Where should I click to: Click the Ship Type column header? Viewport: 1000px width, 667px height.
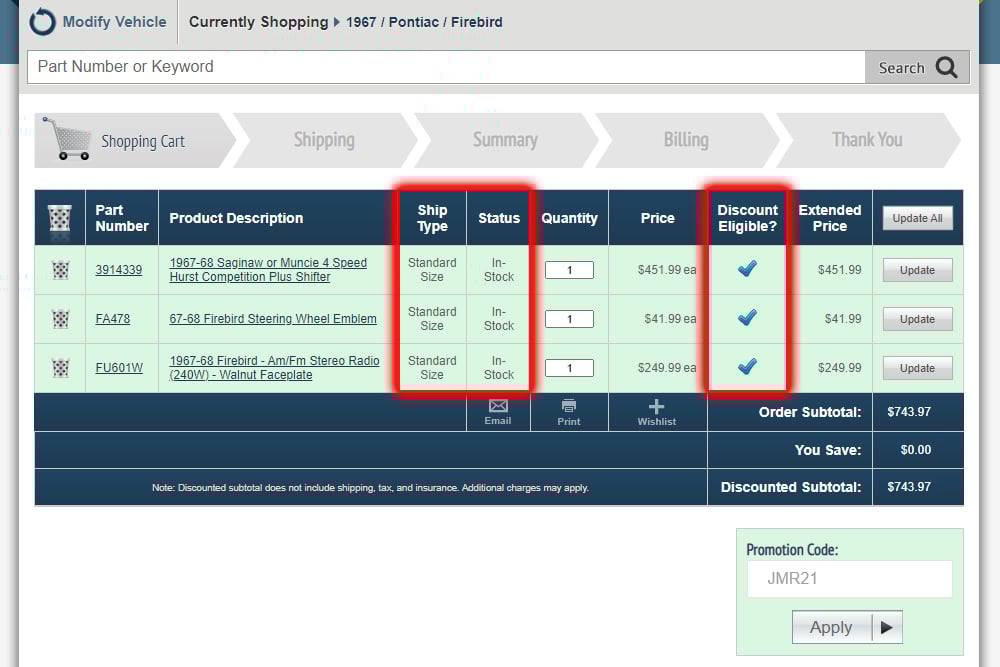(432, 218)
